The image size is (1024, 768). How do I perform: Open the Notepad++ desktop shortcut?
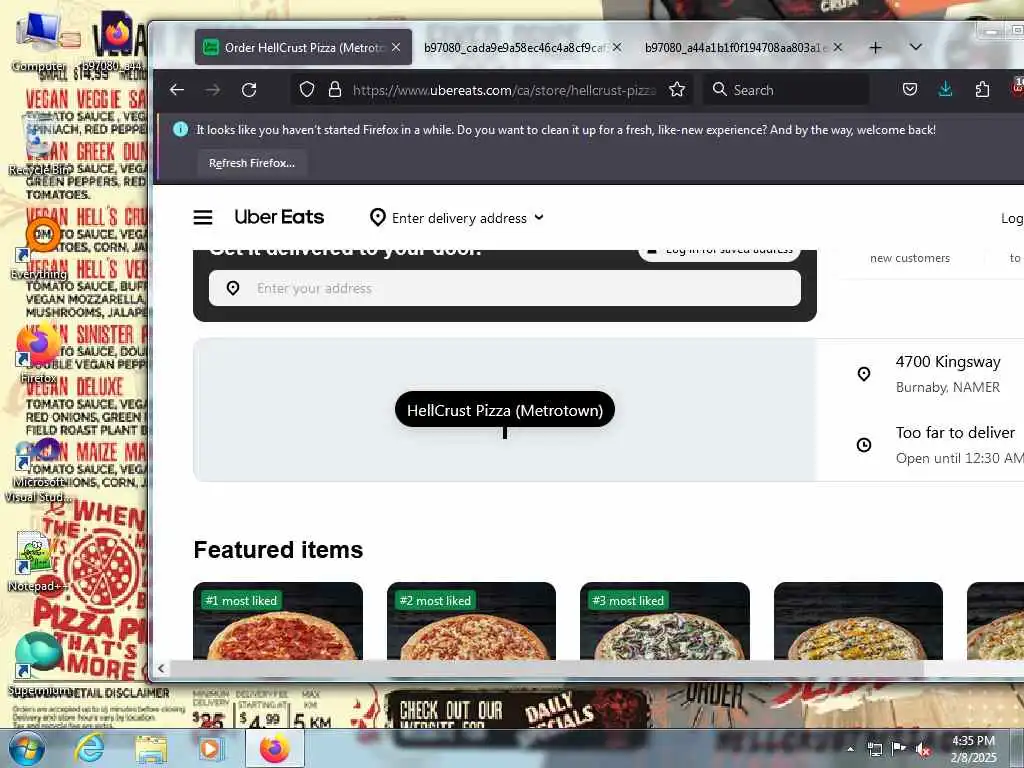(37, 562)
